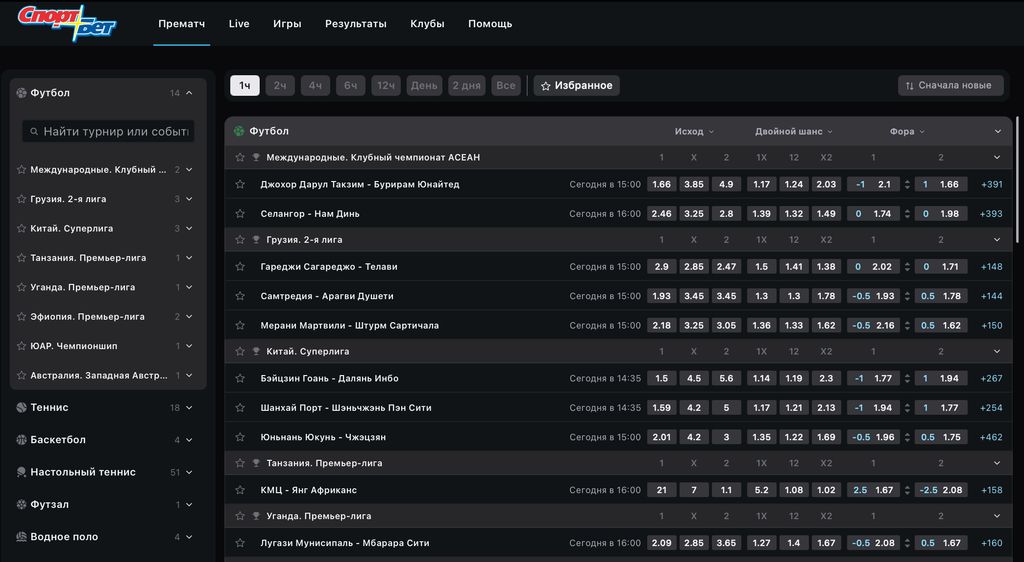Screen dimensions: 1024x562
Task: Favorite the Гареджи Сагареджо - Телави match
Action: (240, 266)
